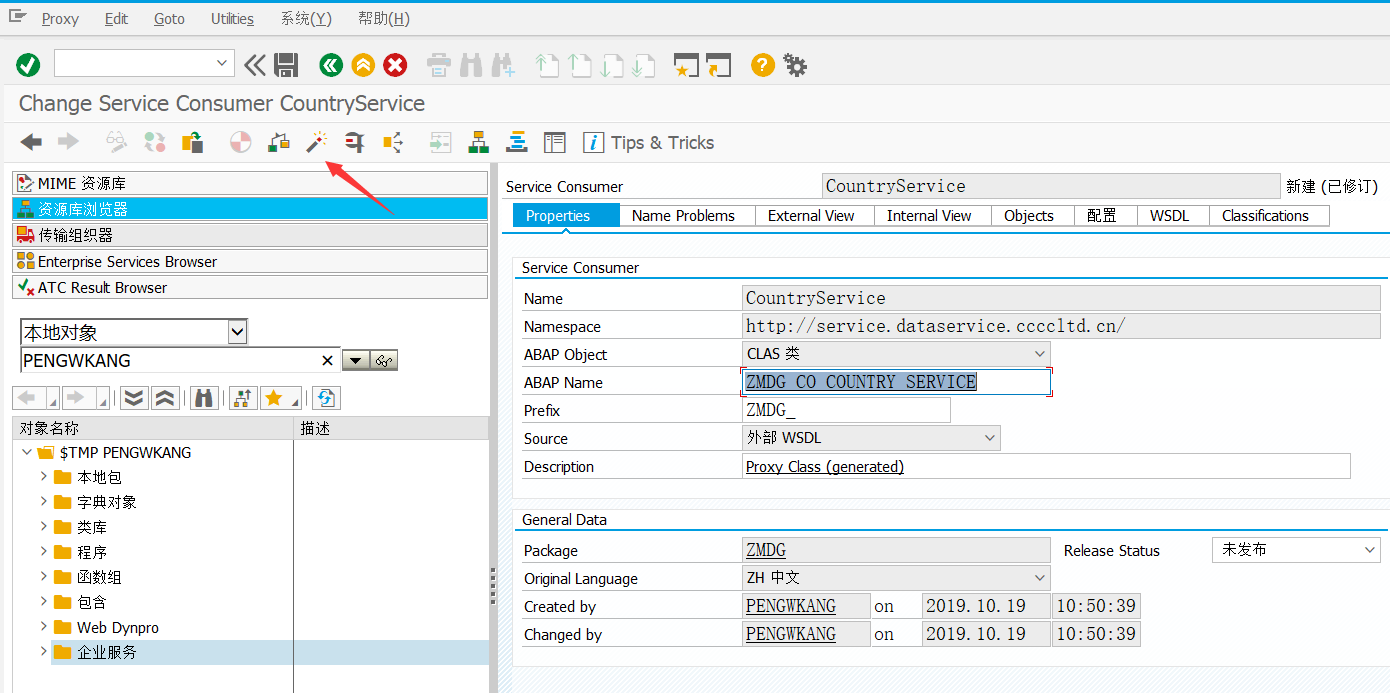Click the settings gear icon on the toolbar
This screenshot has height=693, width=1390.
[793, 64]
